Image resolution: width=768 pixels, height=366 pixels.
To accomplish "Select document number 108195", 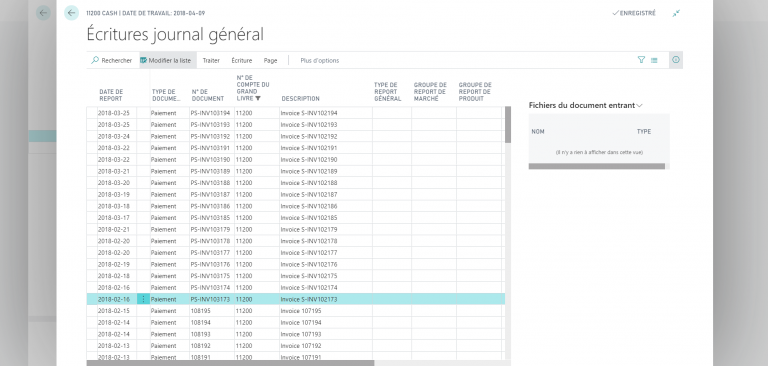I will (x=212, y=311).
